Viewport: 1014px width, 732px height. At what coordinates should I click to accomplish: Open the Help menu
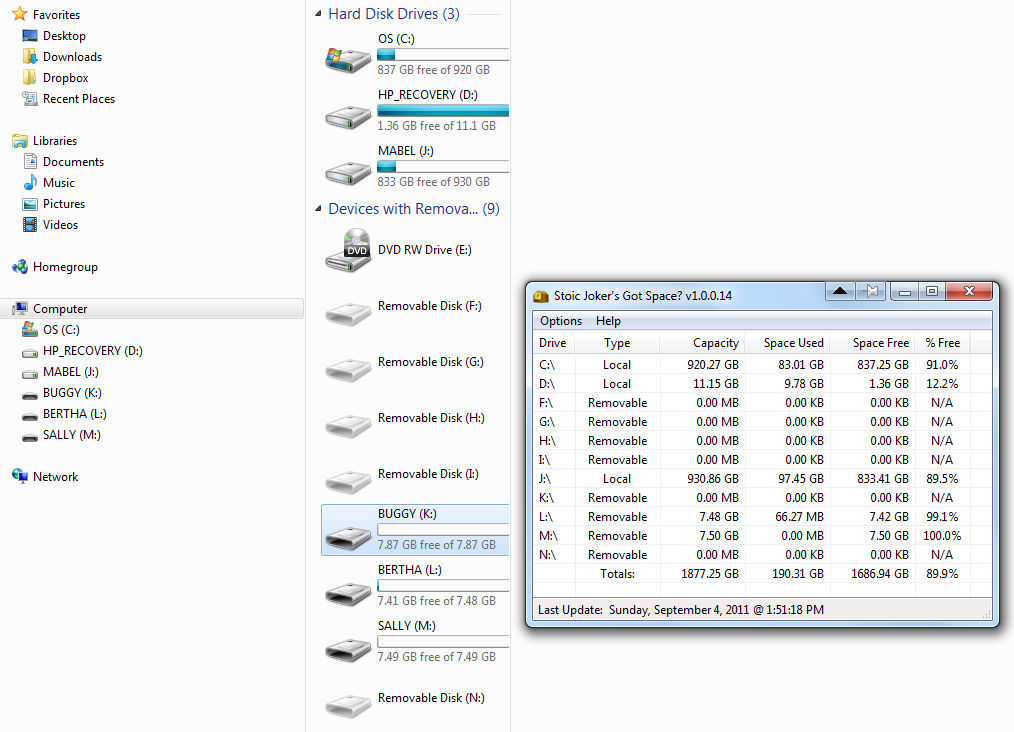(x=608, y=321)
